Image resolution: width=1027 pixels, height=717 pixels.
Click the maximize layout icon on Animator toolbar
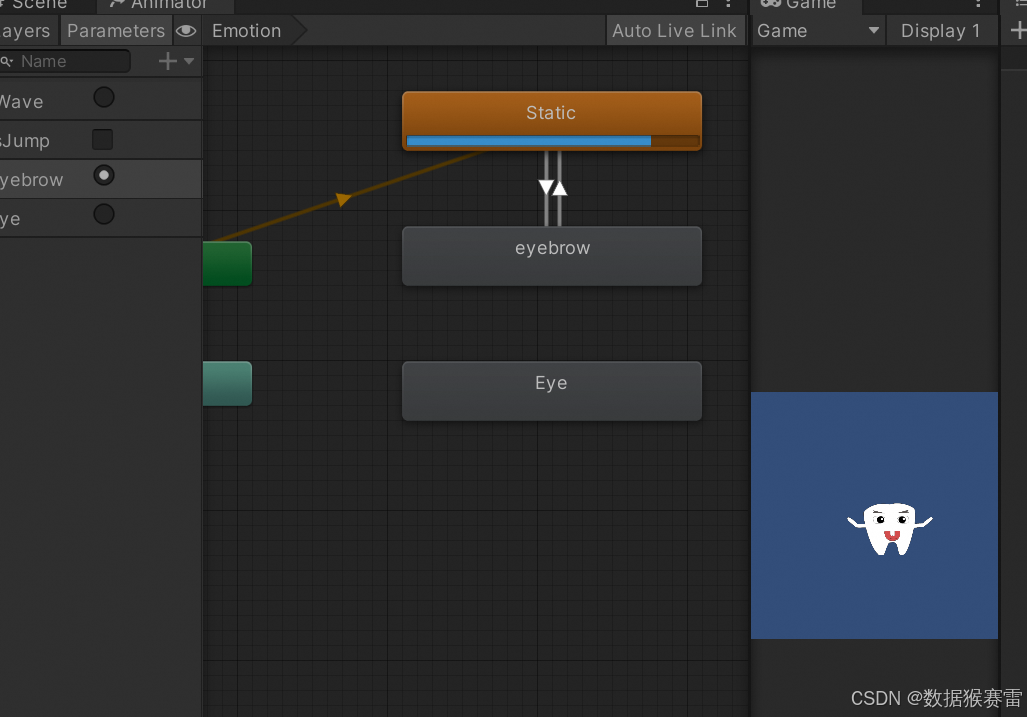pyautogui.click(x=703, y=6)
